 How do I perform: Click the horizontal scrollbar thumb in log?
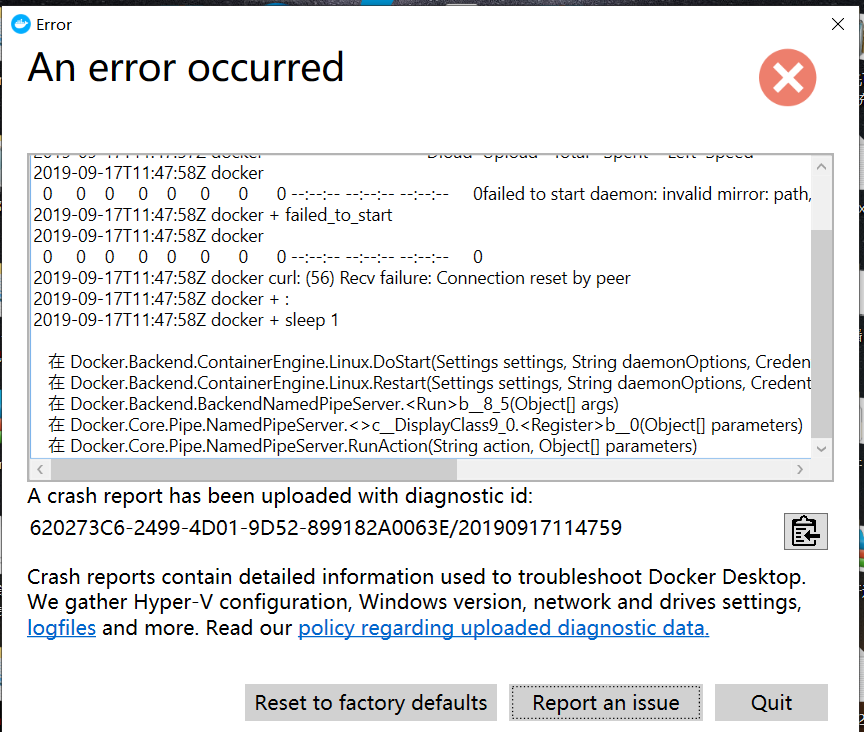253,469
